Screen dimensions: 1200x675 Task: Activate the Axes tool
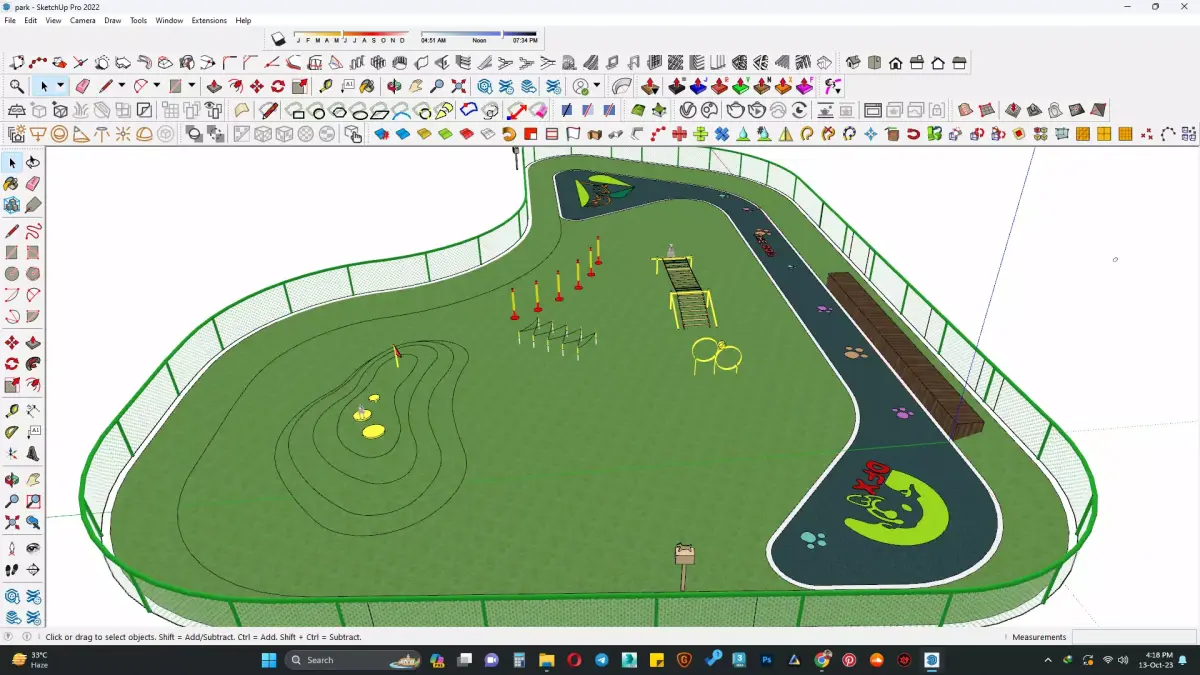(12, 454)
